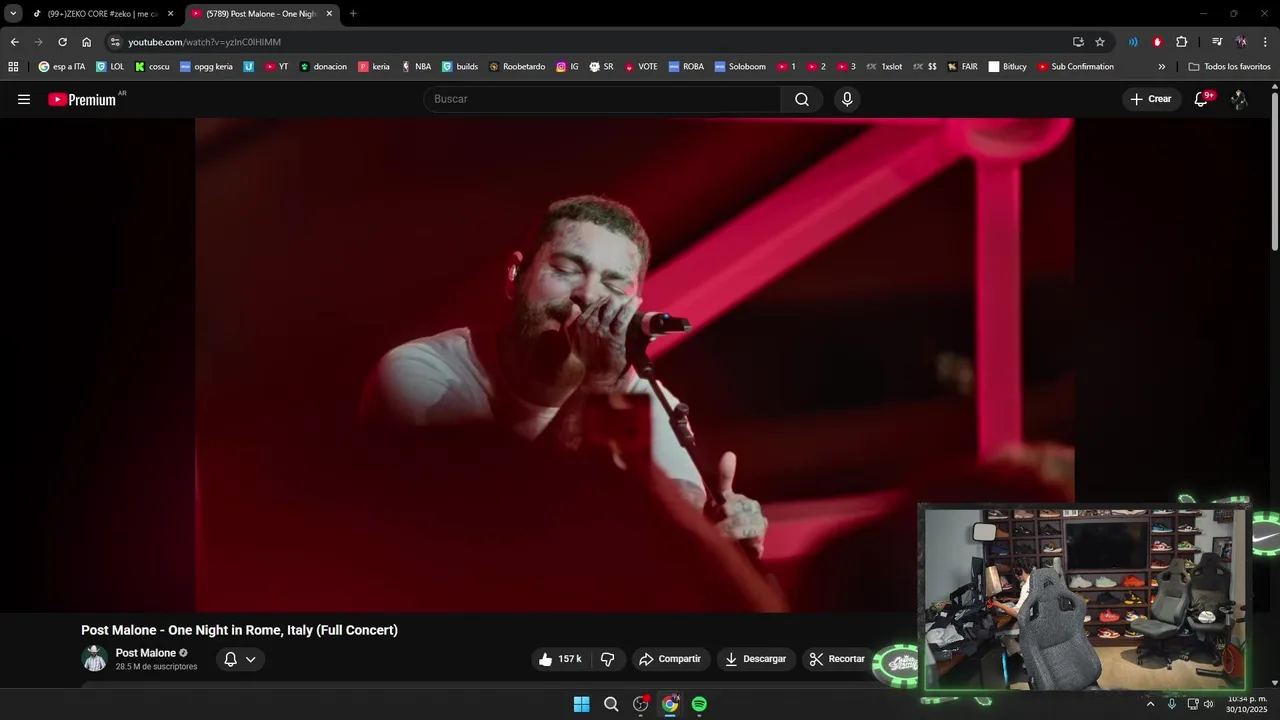The height and width of the screenshot is (720, 1280).
Task: Open the coscu bookmark
Action: (x=152, y=67)
